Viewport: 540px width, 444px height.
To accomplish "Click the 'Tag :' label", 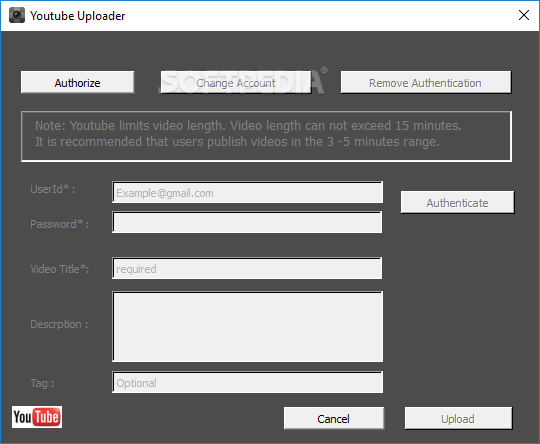I will coord(42,383).
